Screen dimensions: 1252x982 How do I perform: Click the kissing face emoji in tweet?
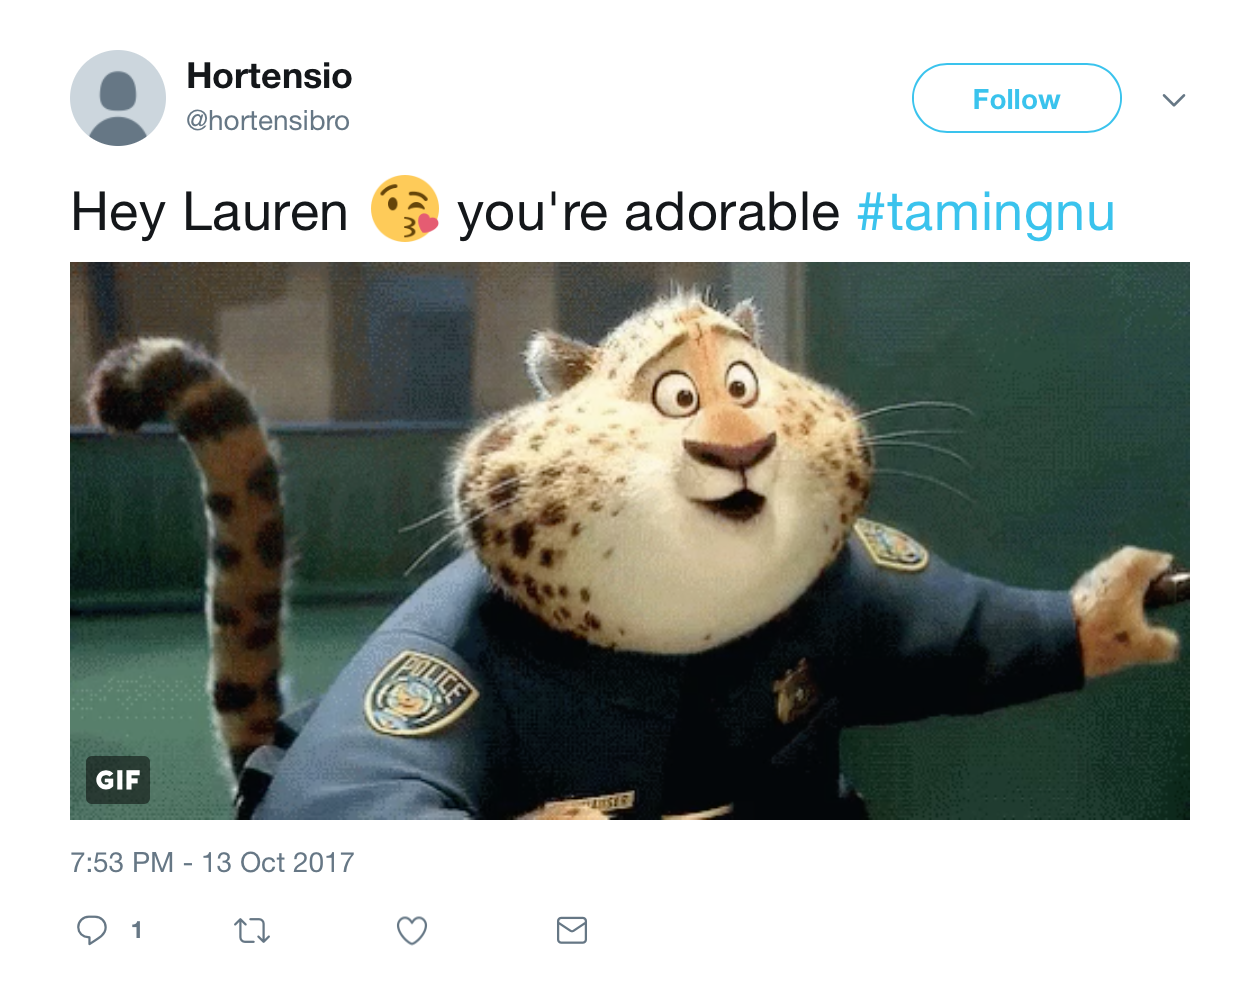[x=404, y=209]
